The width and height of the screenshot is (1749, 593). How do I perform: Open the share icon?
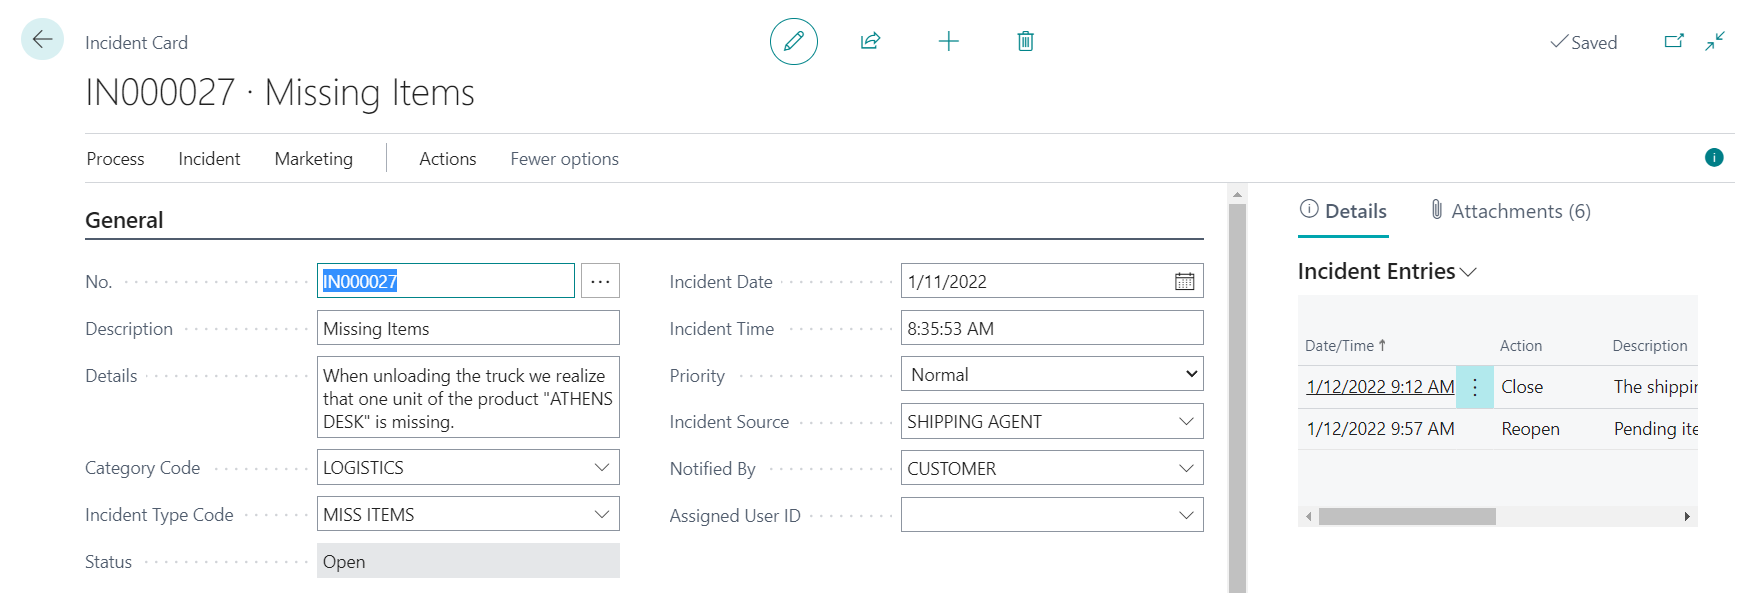[870, 41]
